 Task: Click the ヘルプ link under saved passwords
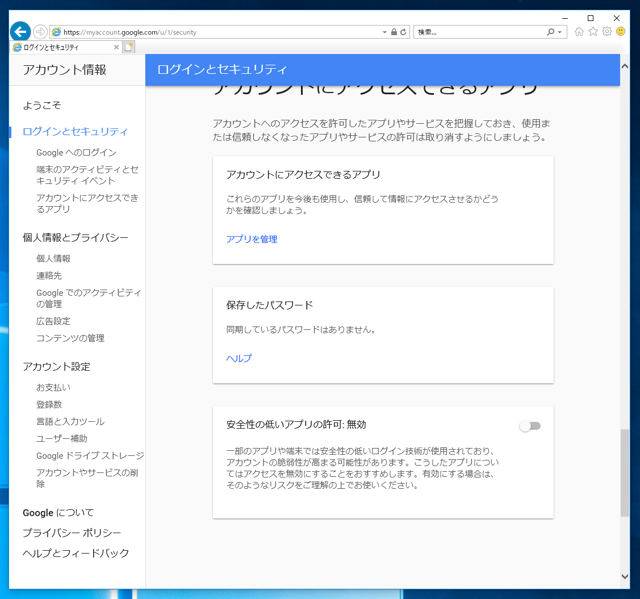[239, 358]
